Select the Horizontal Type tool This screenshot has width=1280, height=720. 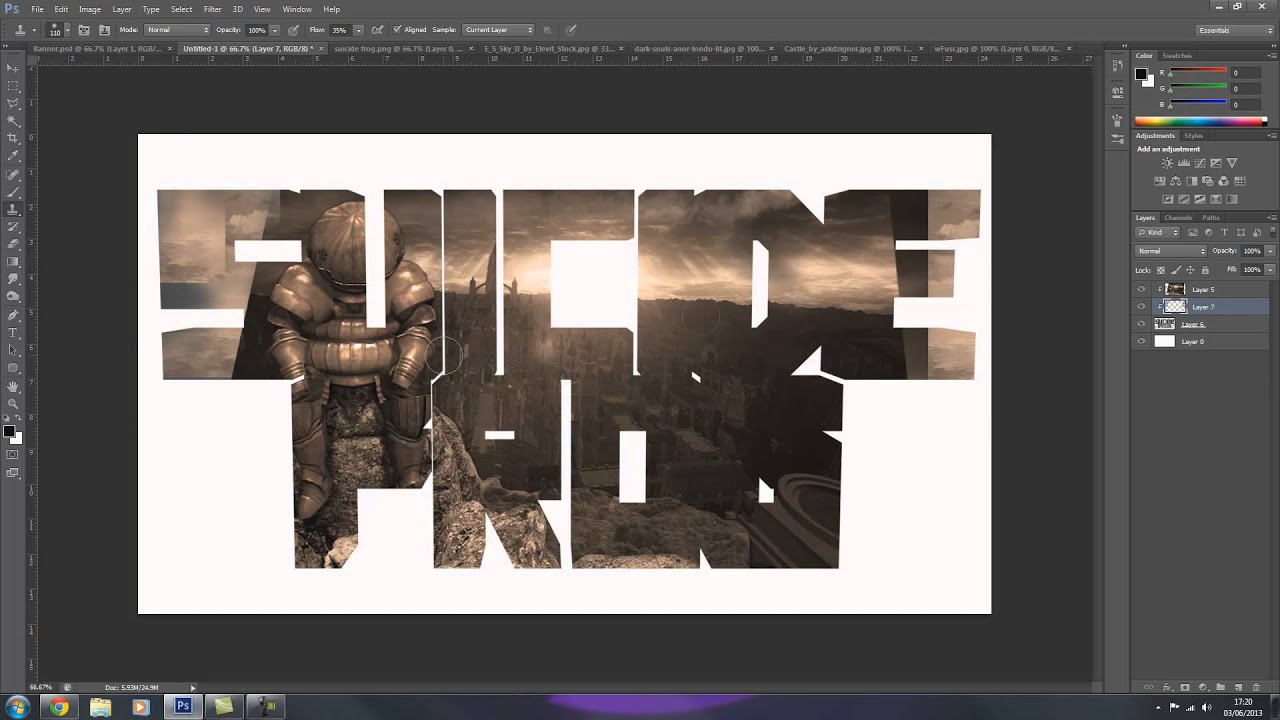[x=13, y=333]
